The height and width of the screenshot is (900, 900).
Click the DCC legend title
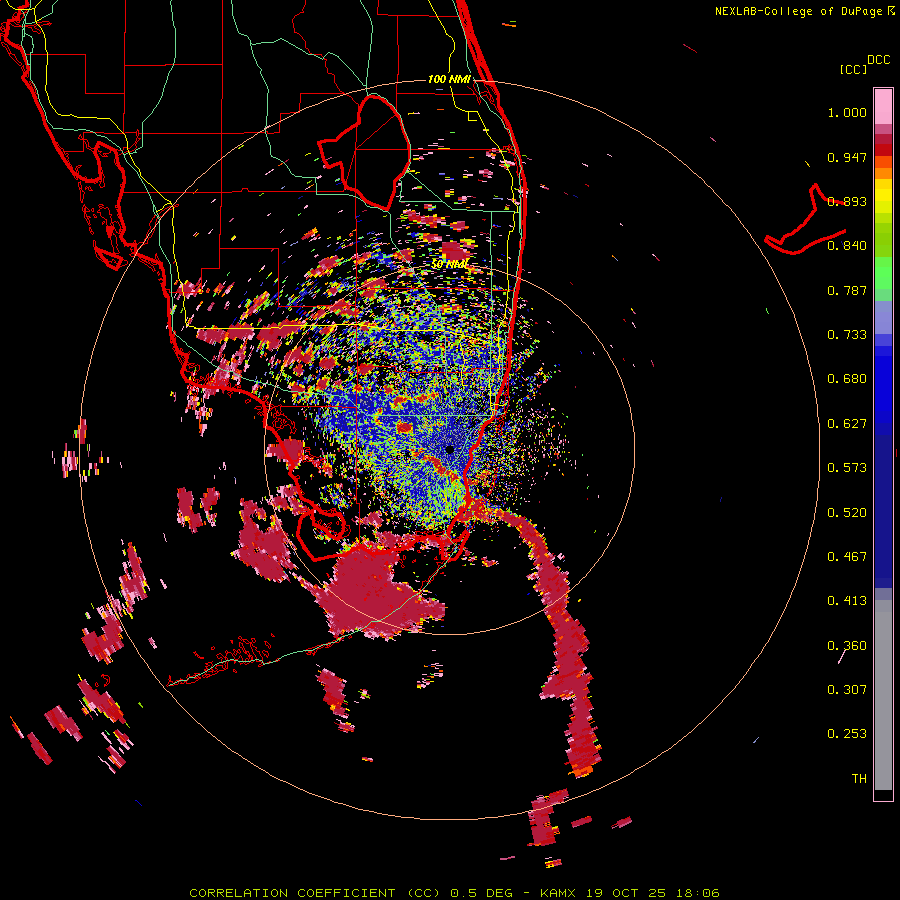coord(878,60)
